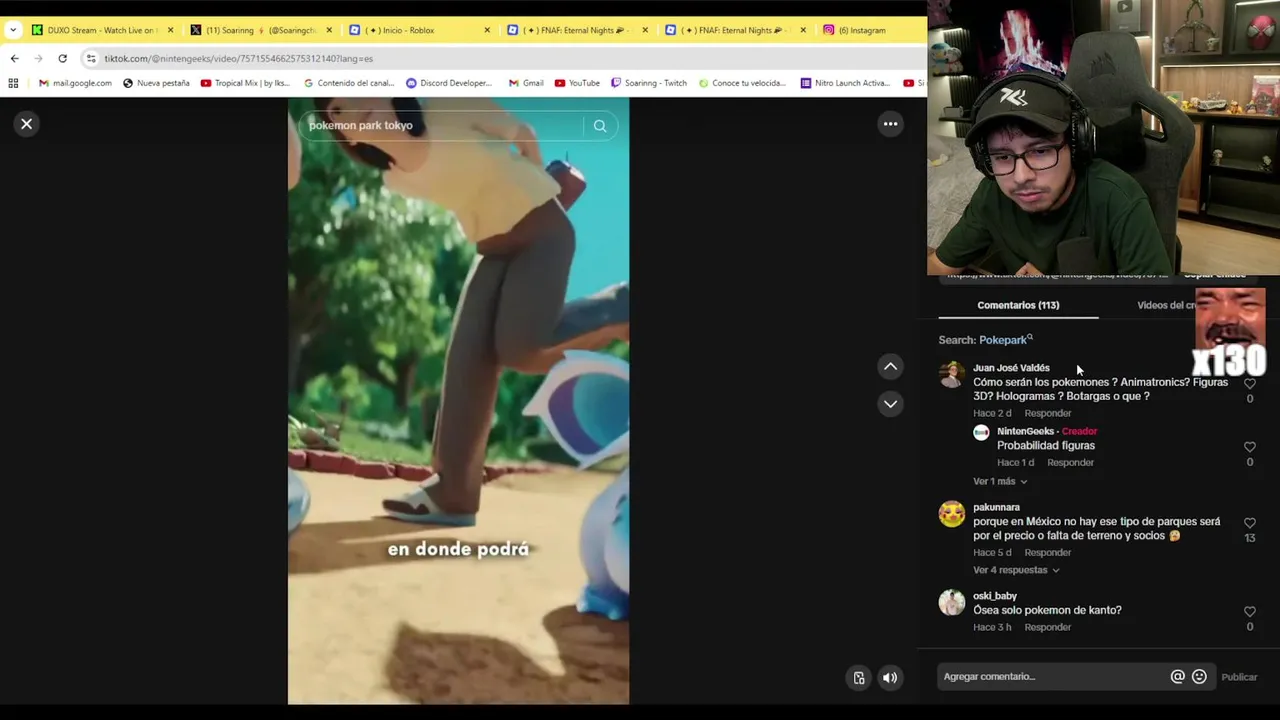Open Juan José Valdés' profile avatar
The height and width of the screenshot is (720, 1280).
(952, 374)
